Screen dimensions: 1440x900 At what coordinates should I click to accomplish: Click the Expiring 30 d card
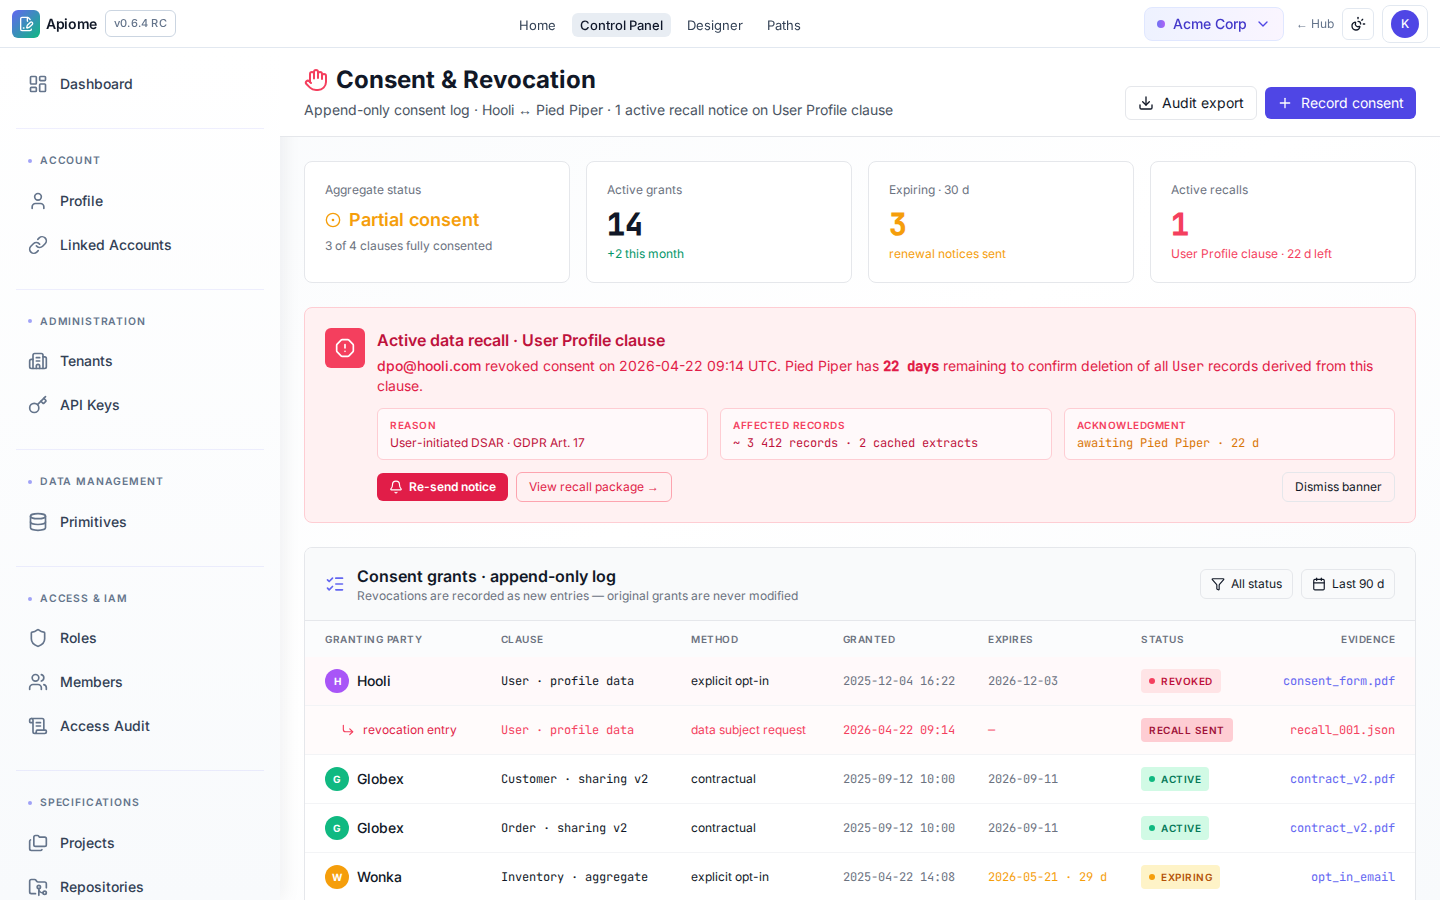(x=1001, y=222)
